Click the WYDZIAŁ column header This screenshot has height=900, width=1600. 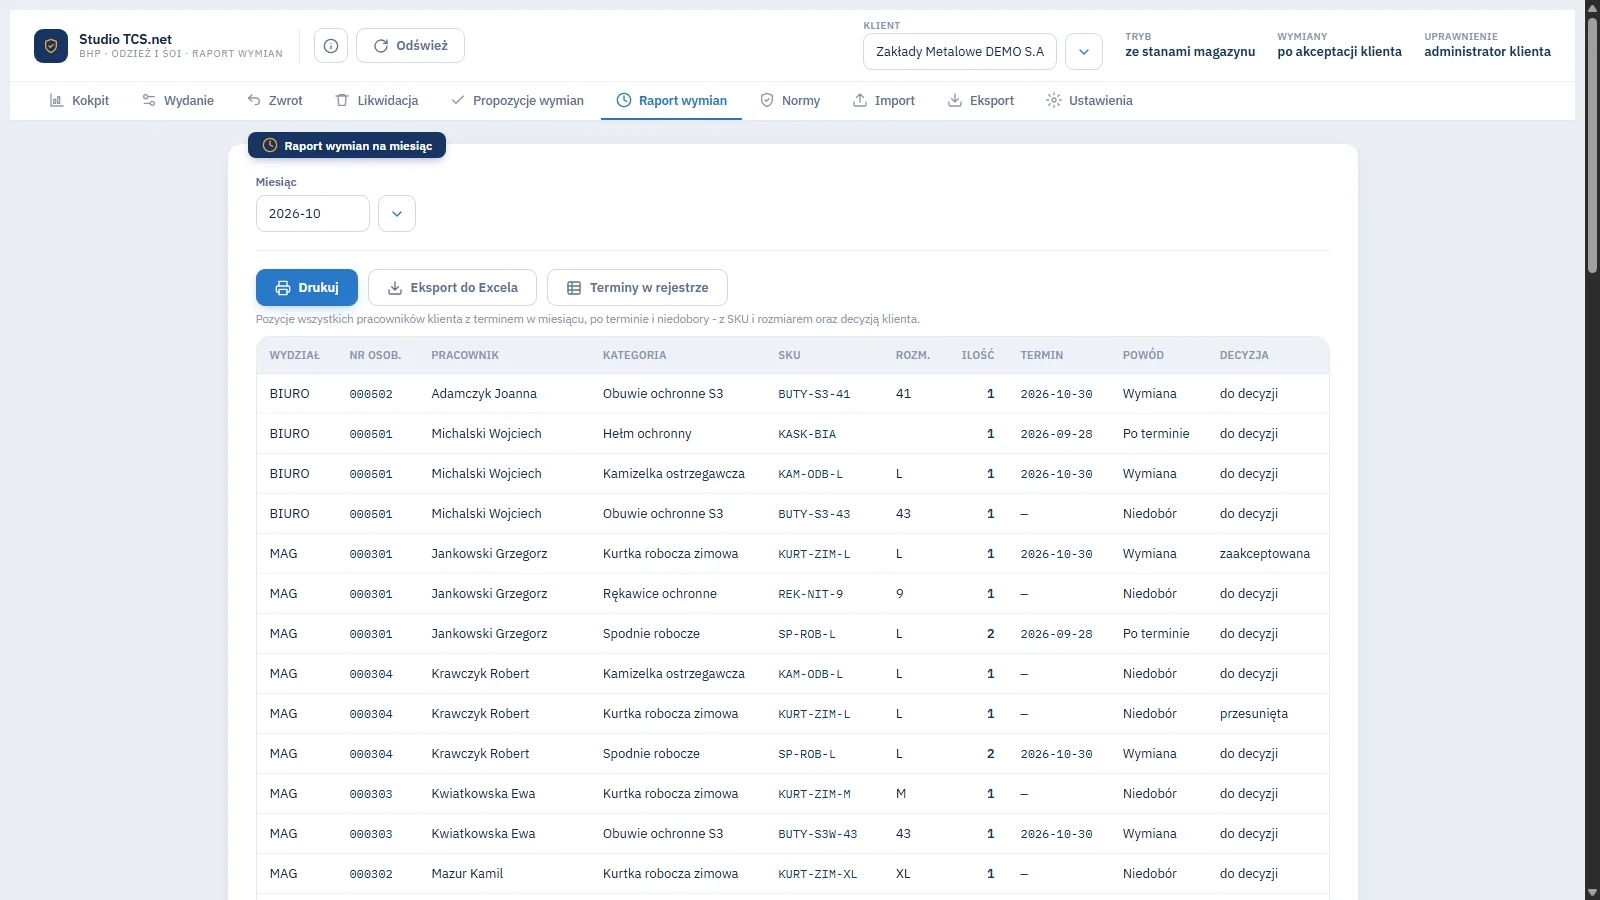click(x=295, y=355)
